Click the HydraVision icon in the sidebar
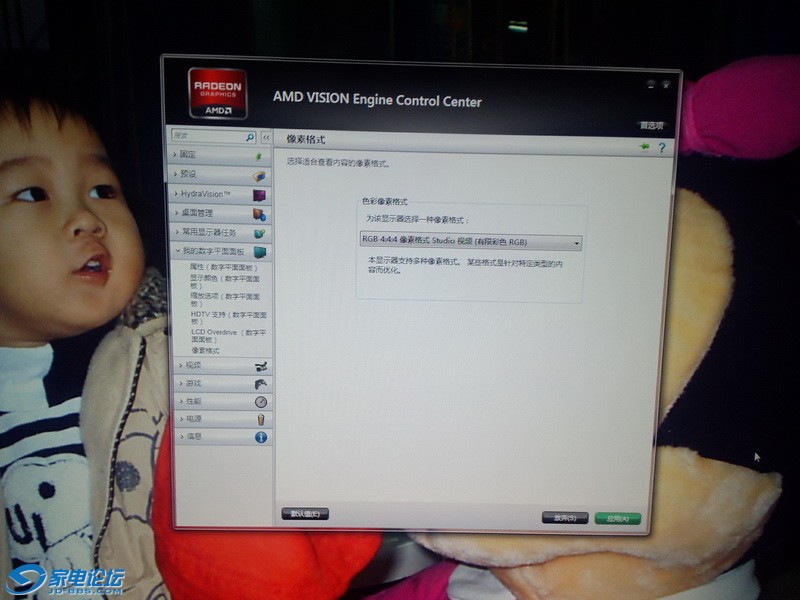 tap(259, 194)
